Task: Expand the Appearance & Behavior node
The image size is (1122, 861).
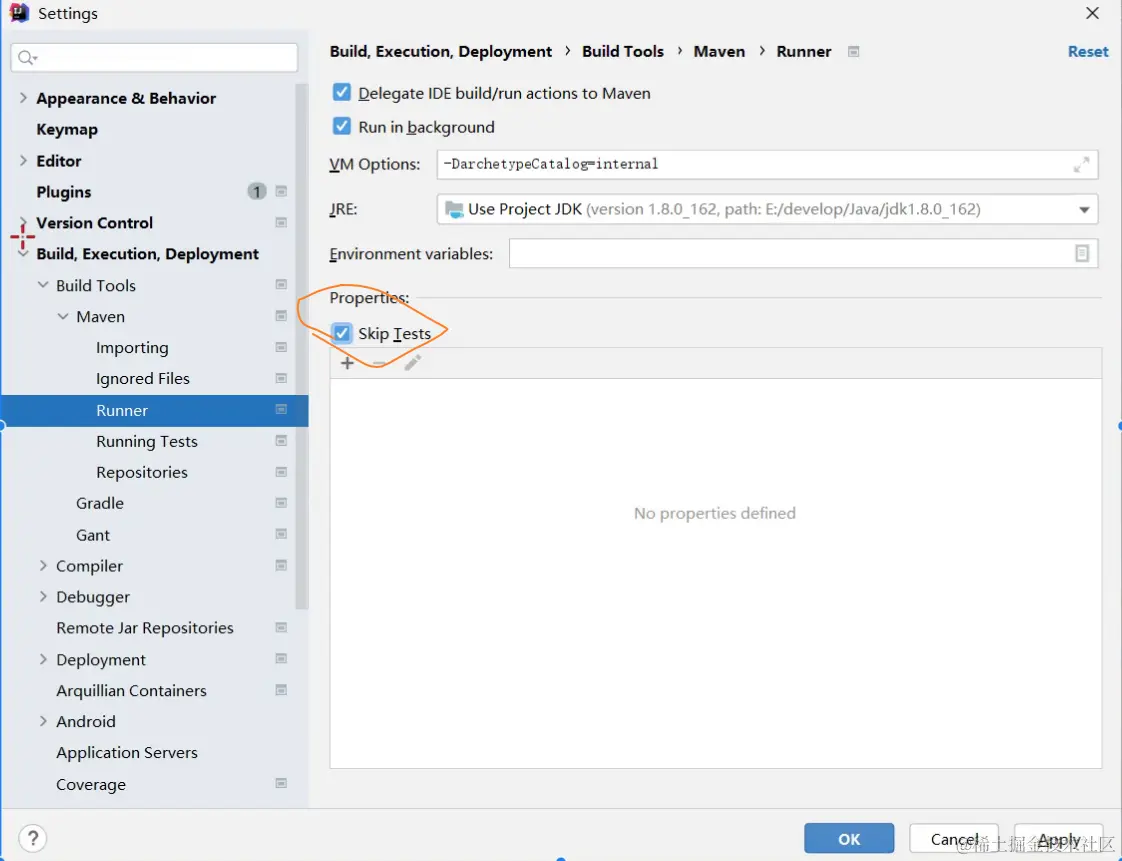Action: coord(23,97)
